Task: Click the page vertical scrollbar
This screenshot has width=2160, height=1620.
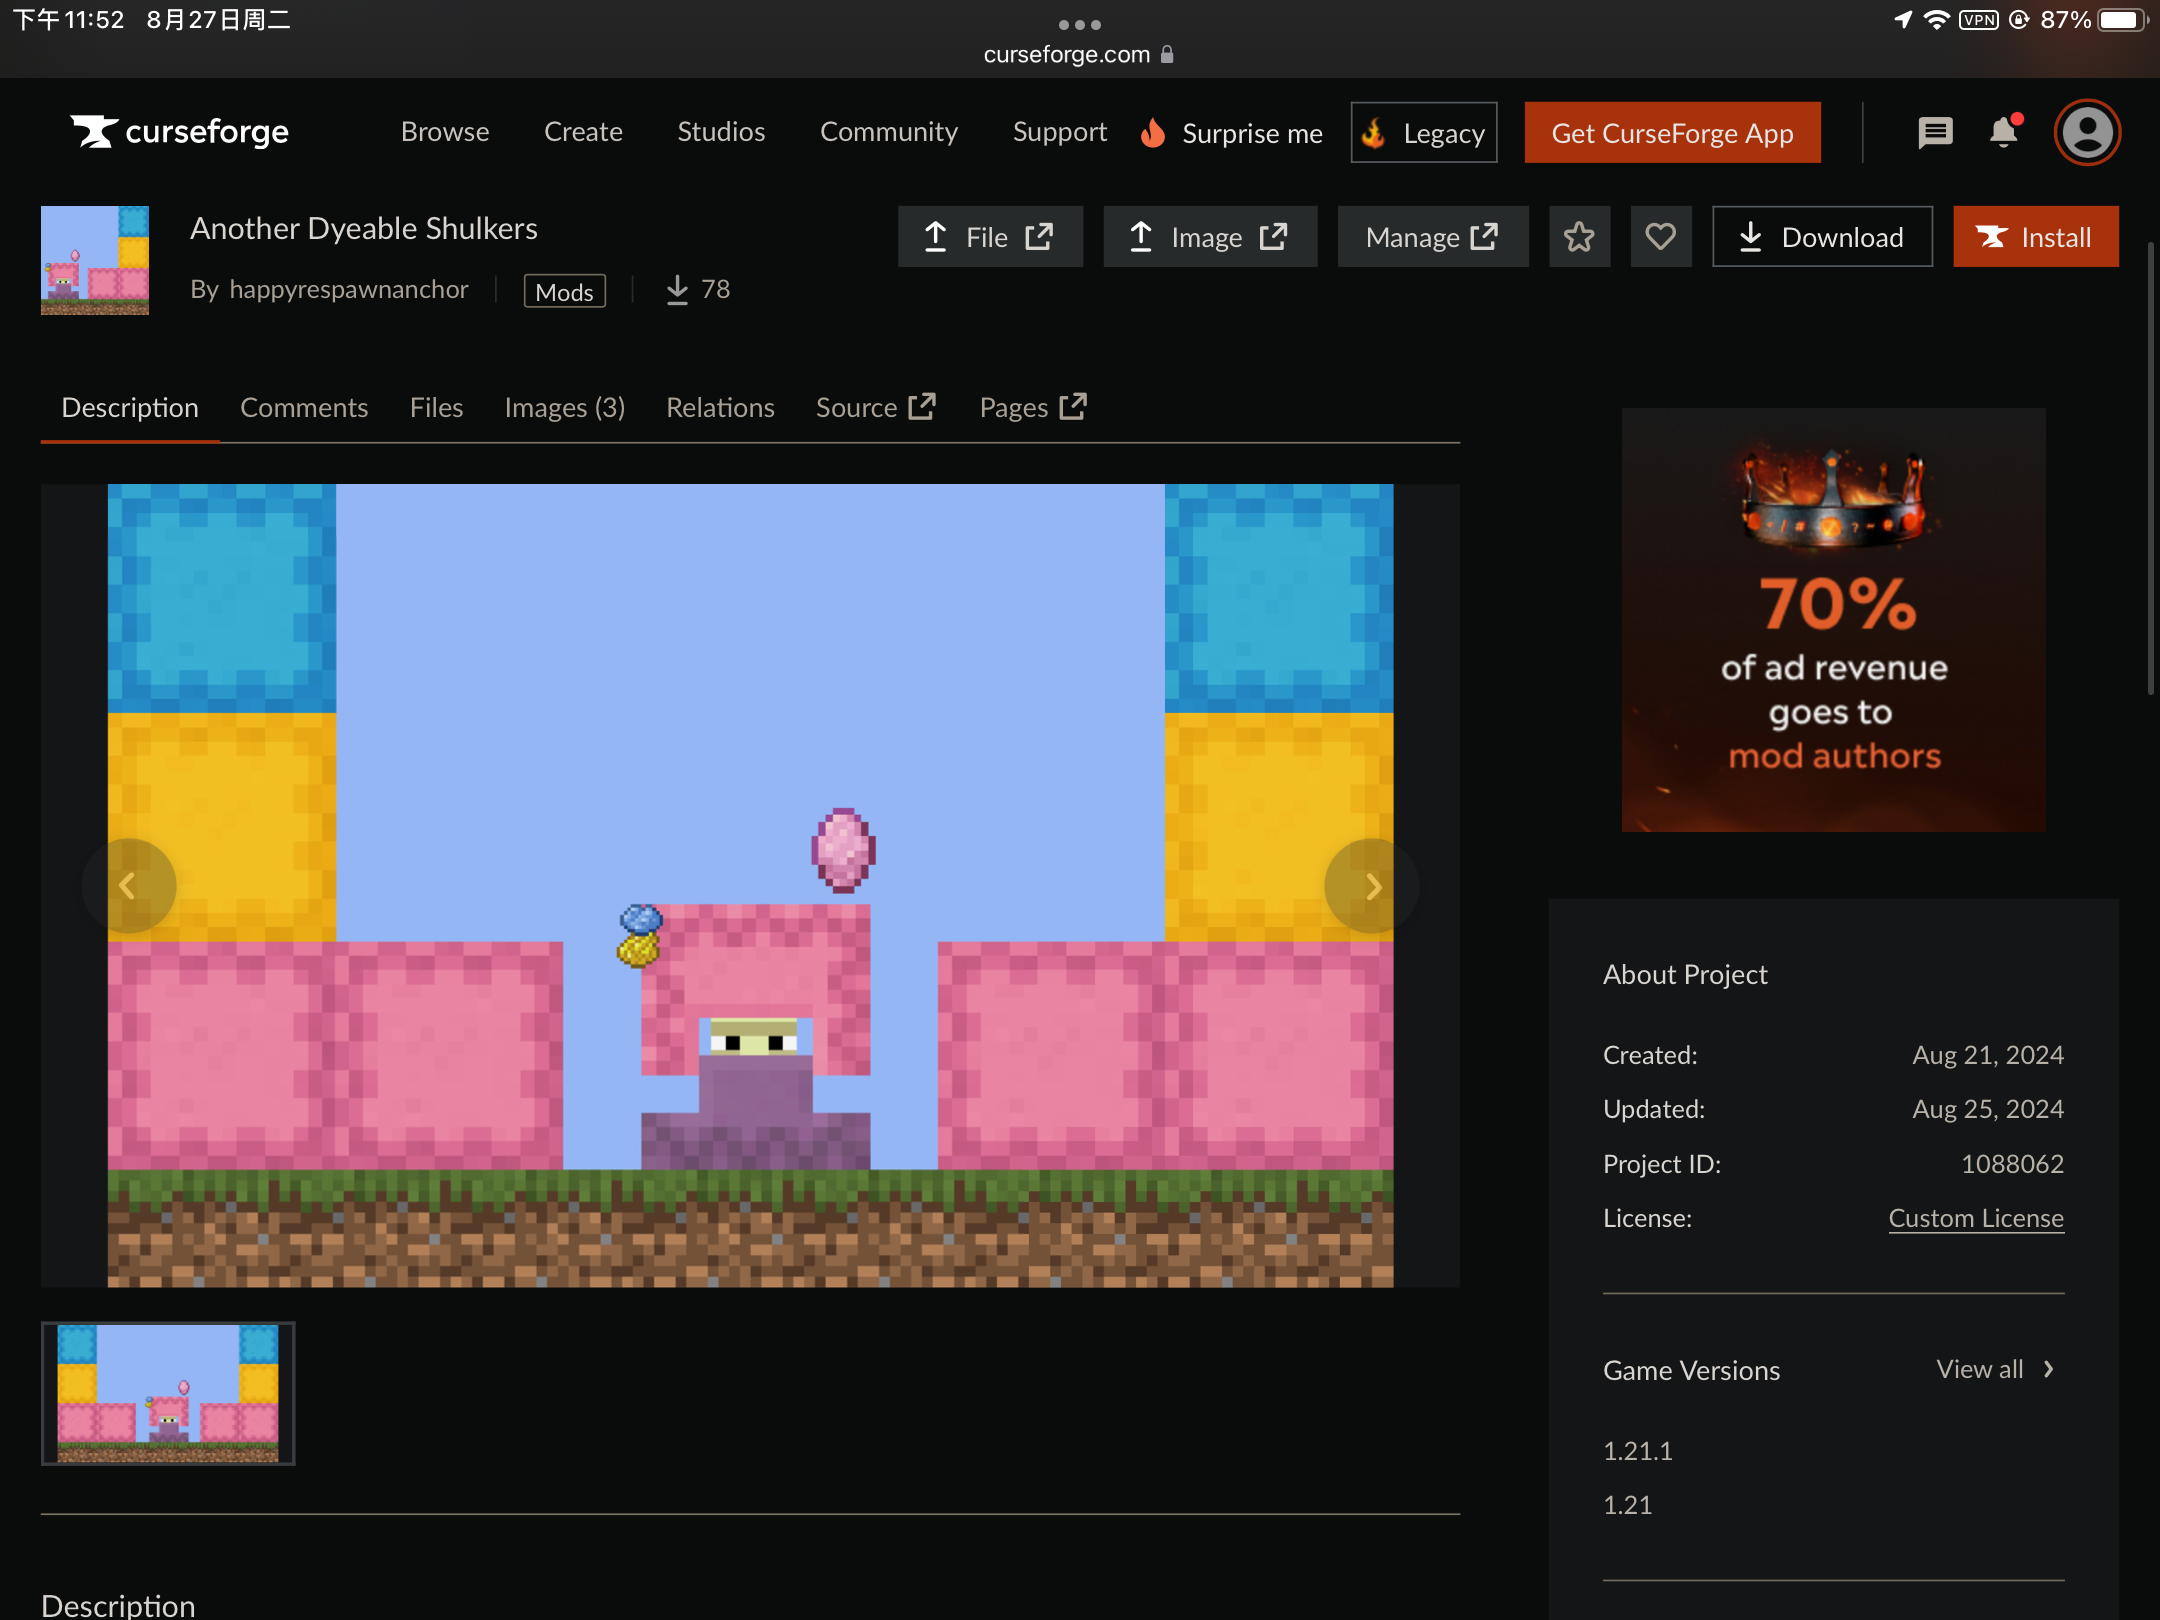Action: tap(2151, 467)
